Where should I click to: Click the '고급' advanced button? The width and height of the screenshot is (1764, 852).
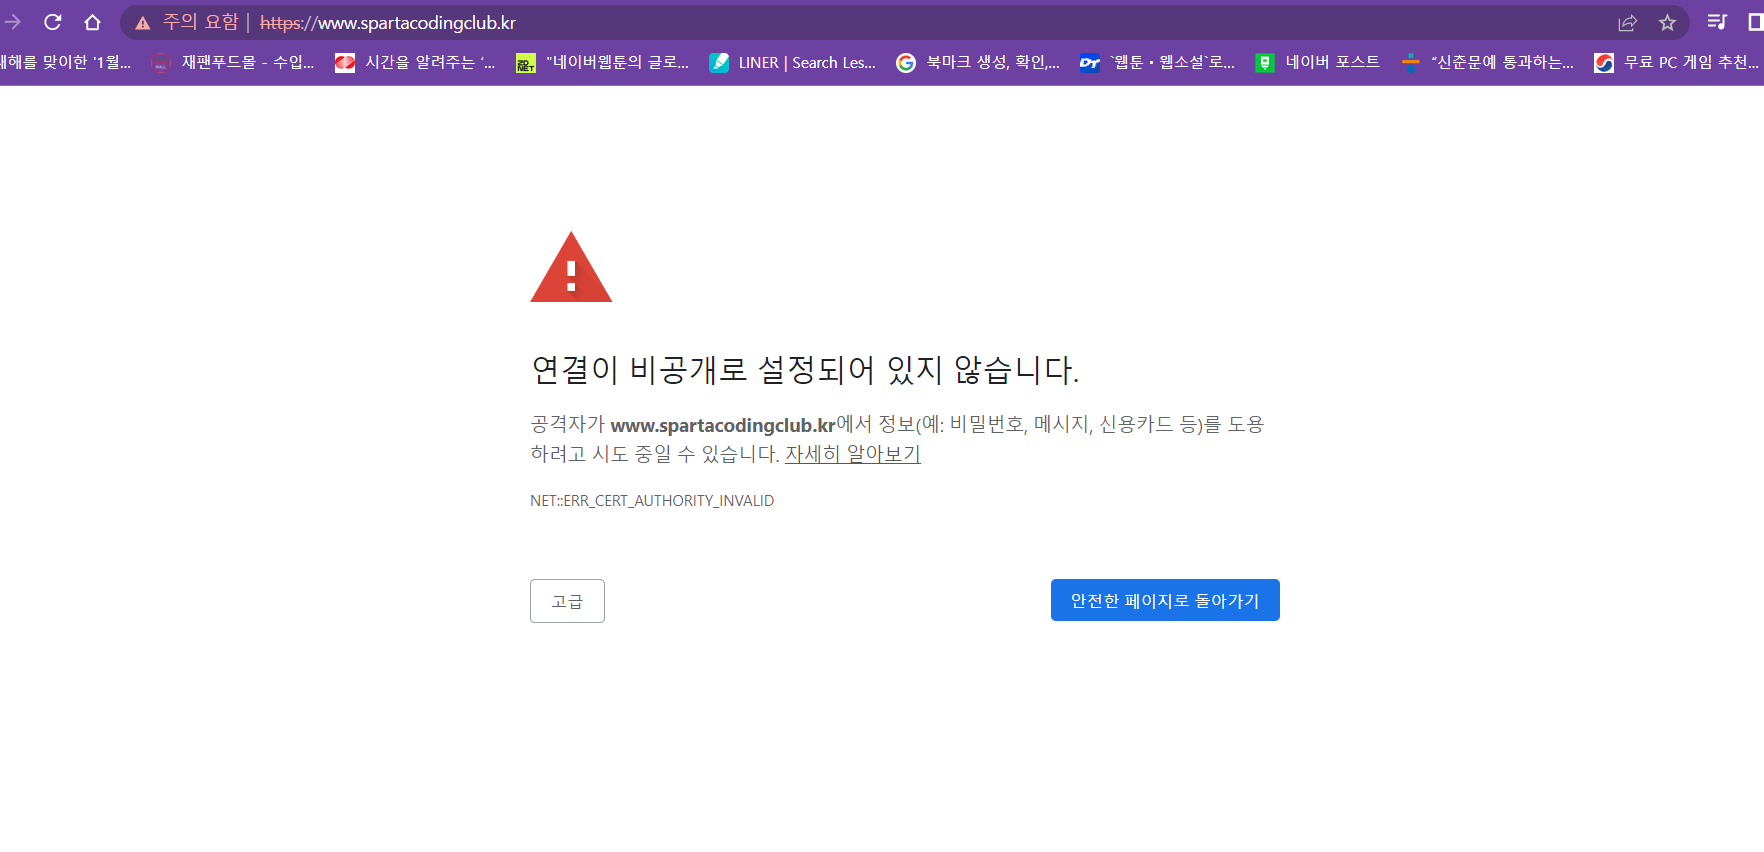pos(567,601)
